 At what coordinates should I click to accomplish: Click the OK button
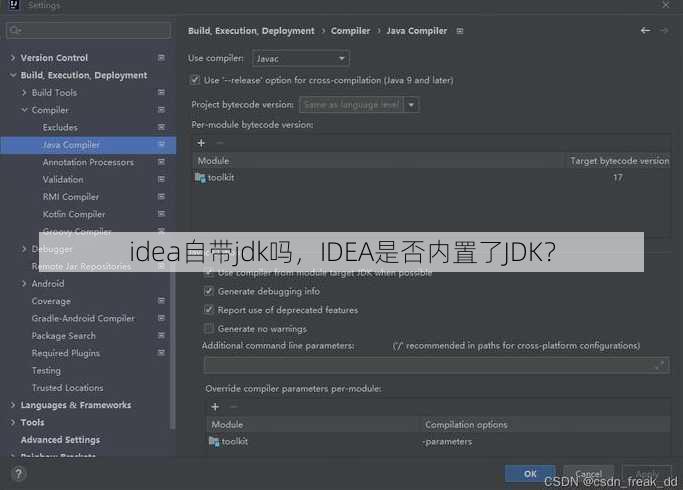click(x=530, y=474)
